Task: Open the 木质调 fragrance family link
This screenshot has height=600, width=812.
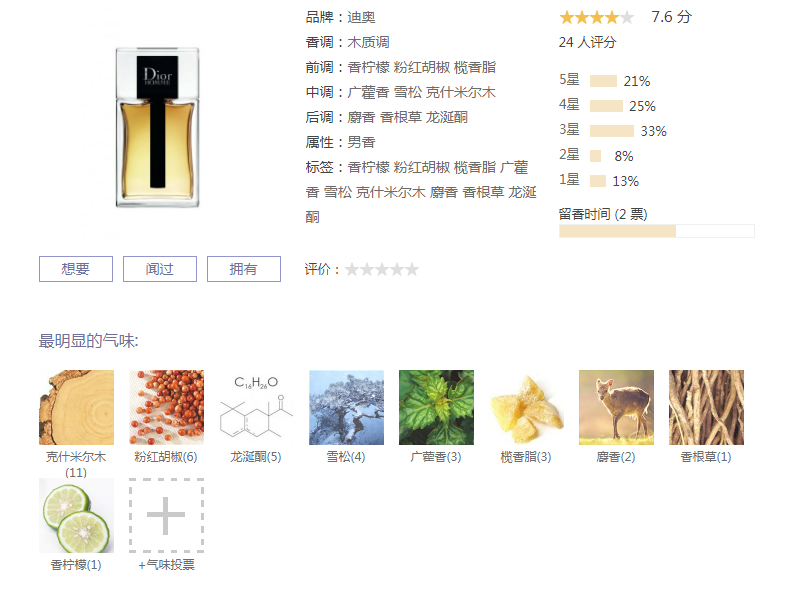Action: coord(368,42)
